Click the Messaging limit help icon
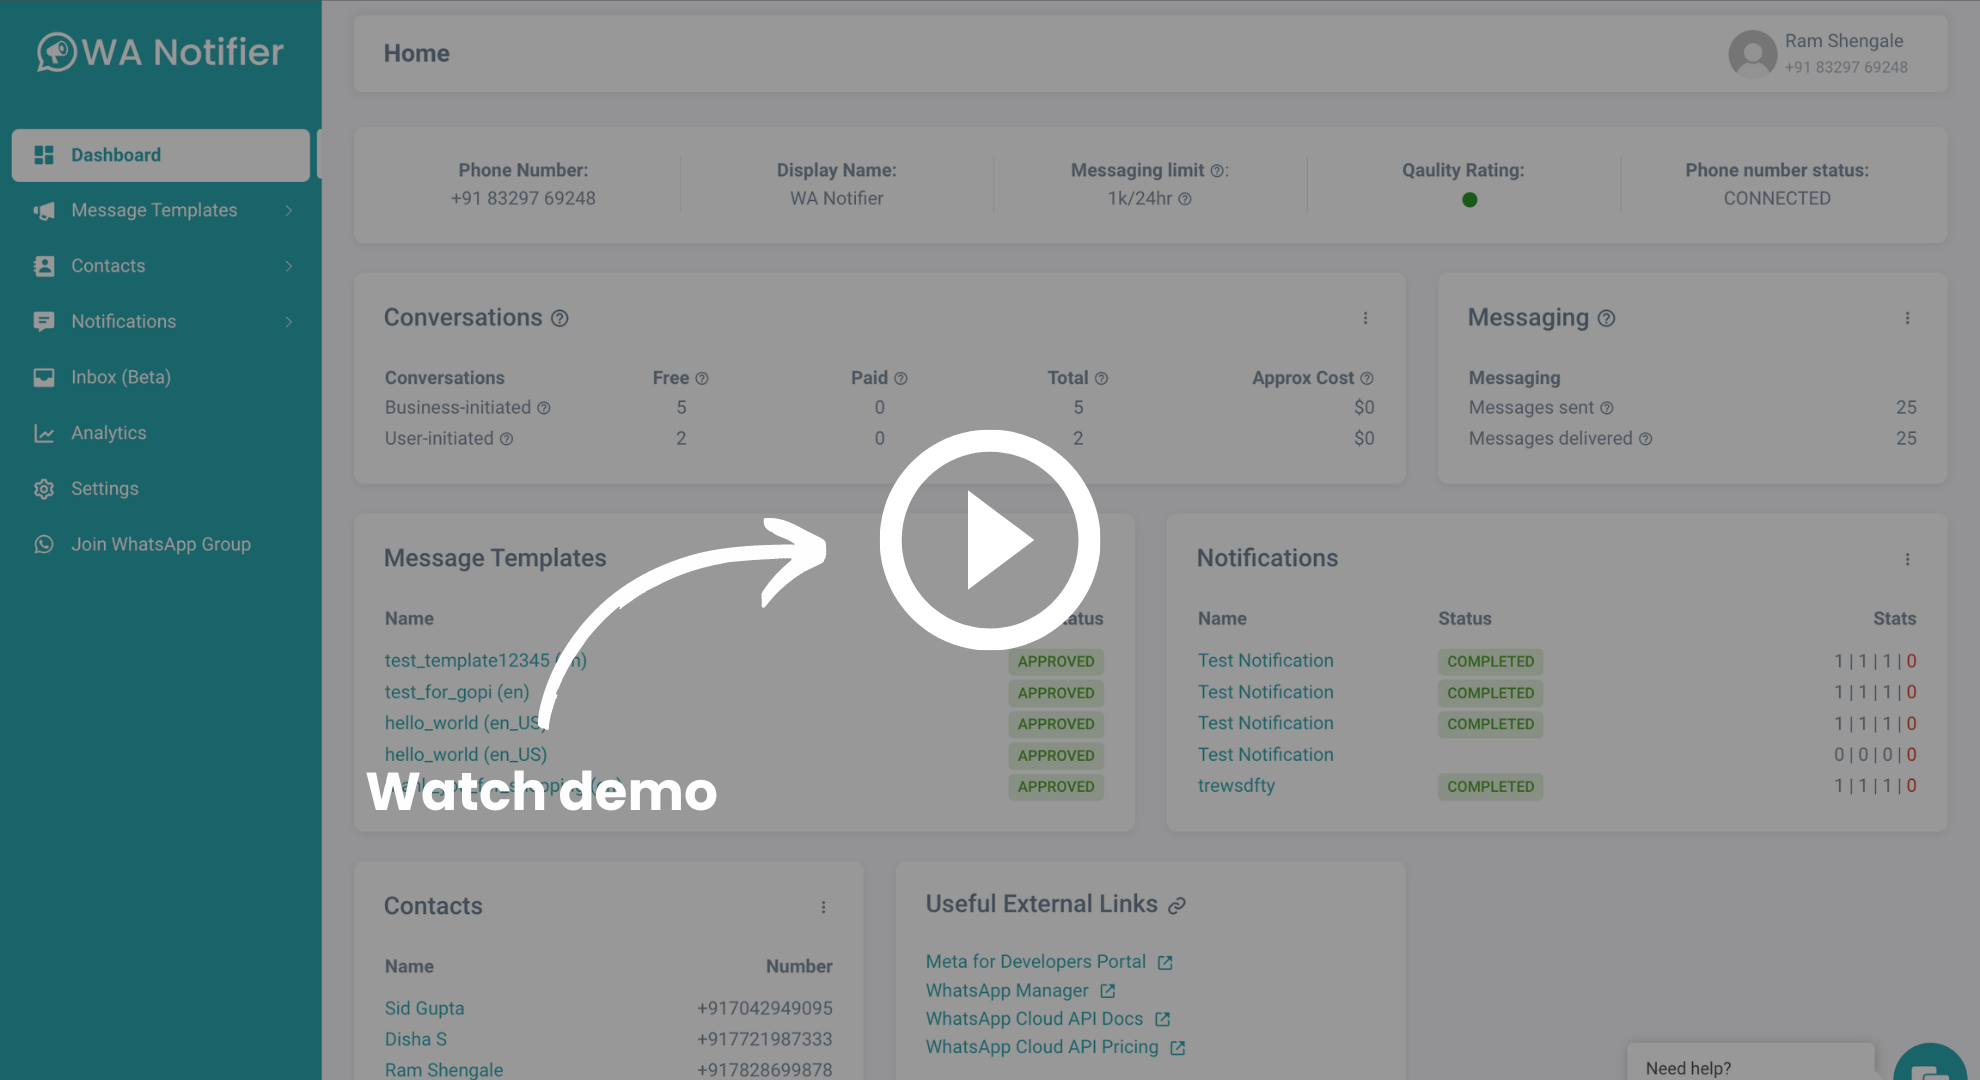 click(1217, 170)
